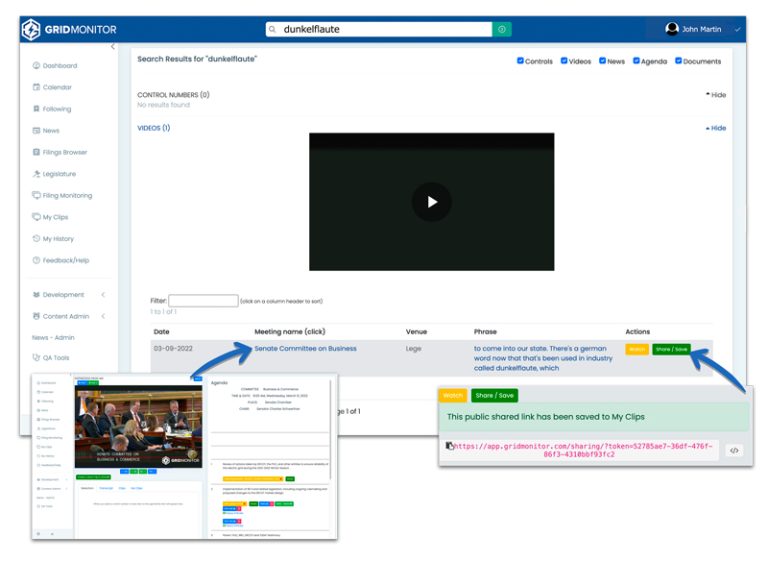
Task: Toggle the Agenda checkbox filter
Action: (x=636, y=61)
